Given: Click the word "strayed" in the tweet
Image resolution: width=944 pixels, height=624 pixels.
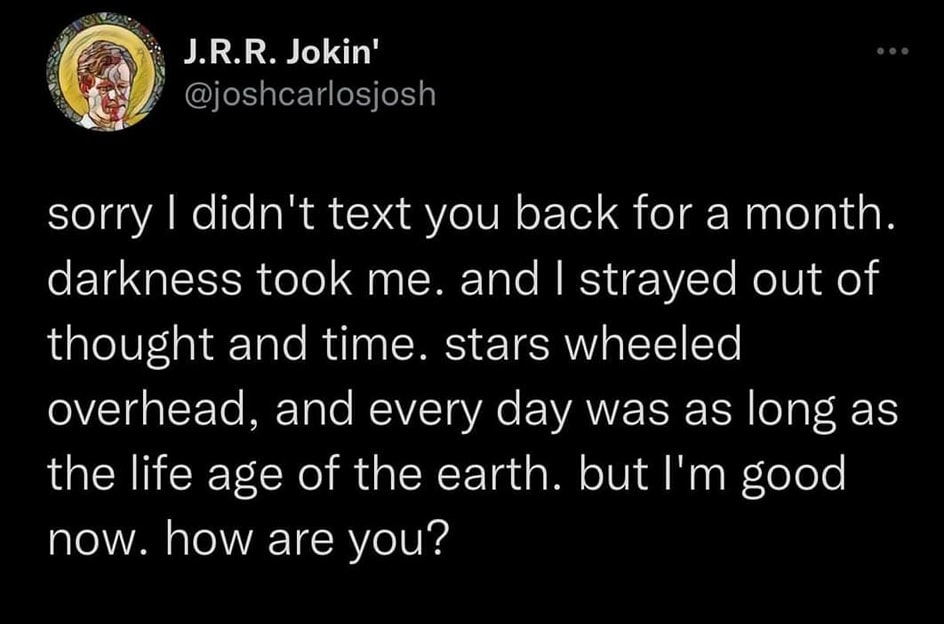Looking at the screenshot, I should [x=658, y=281].
